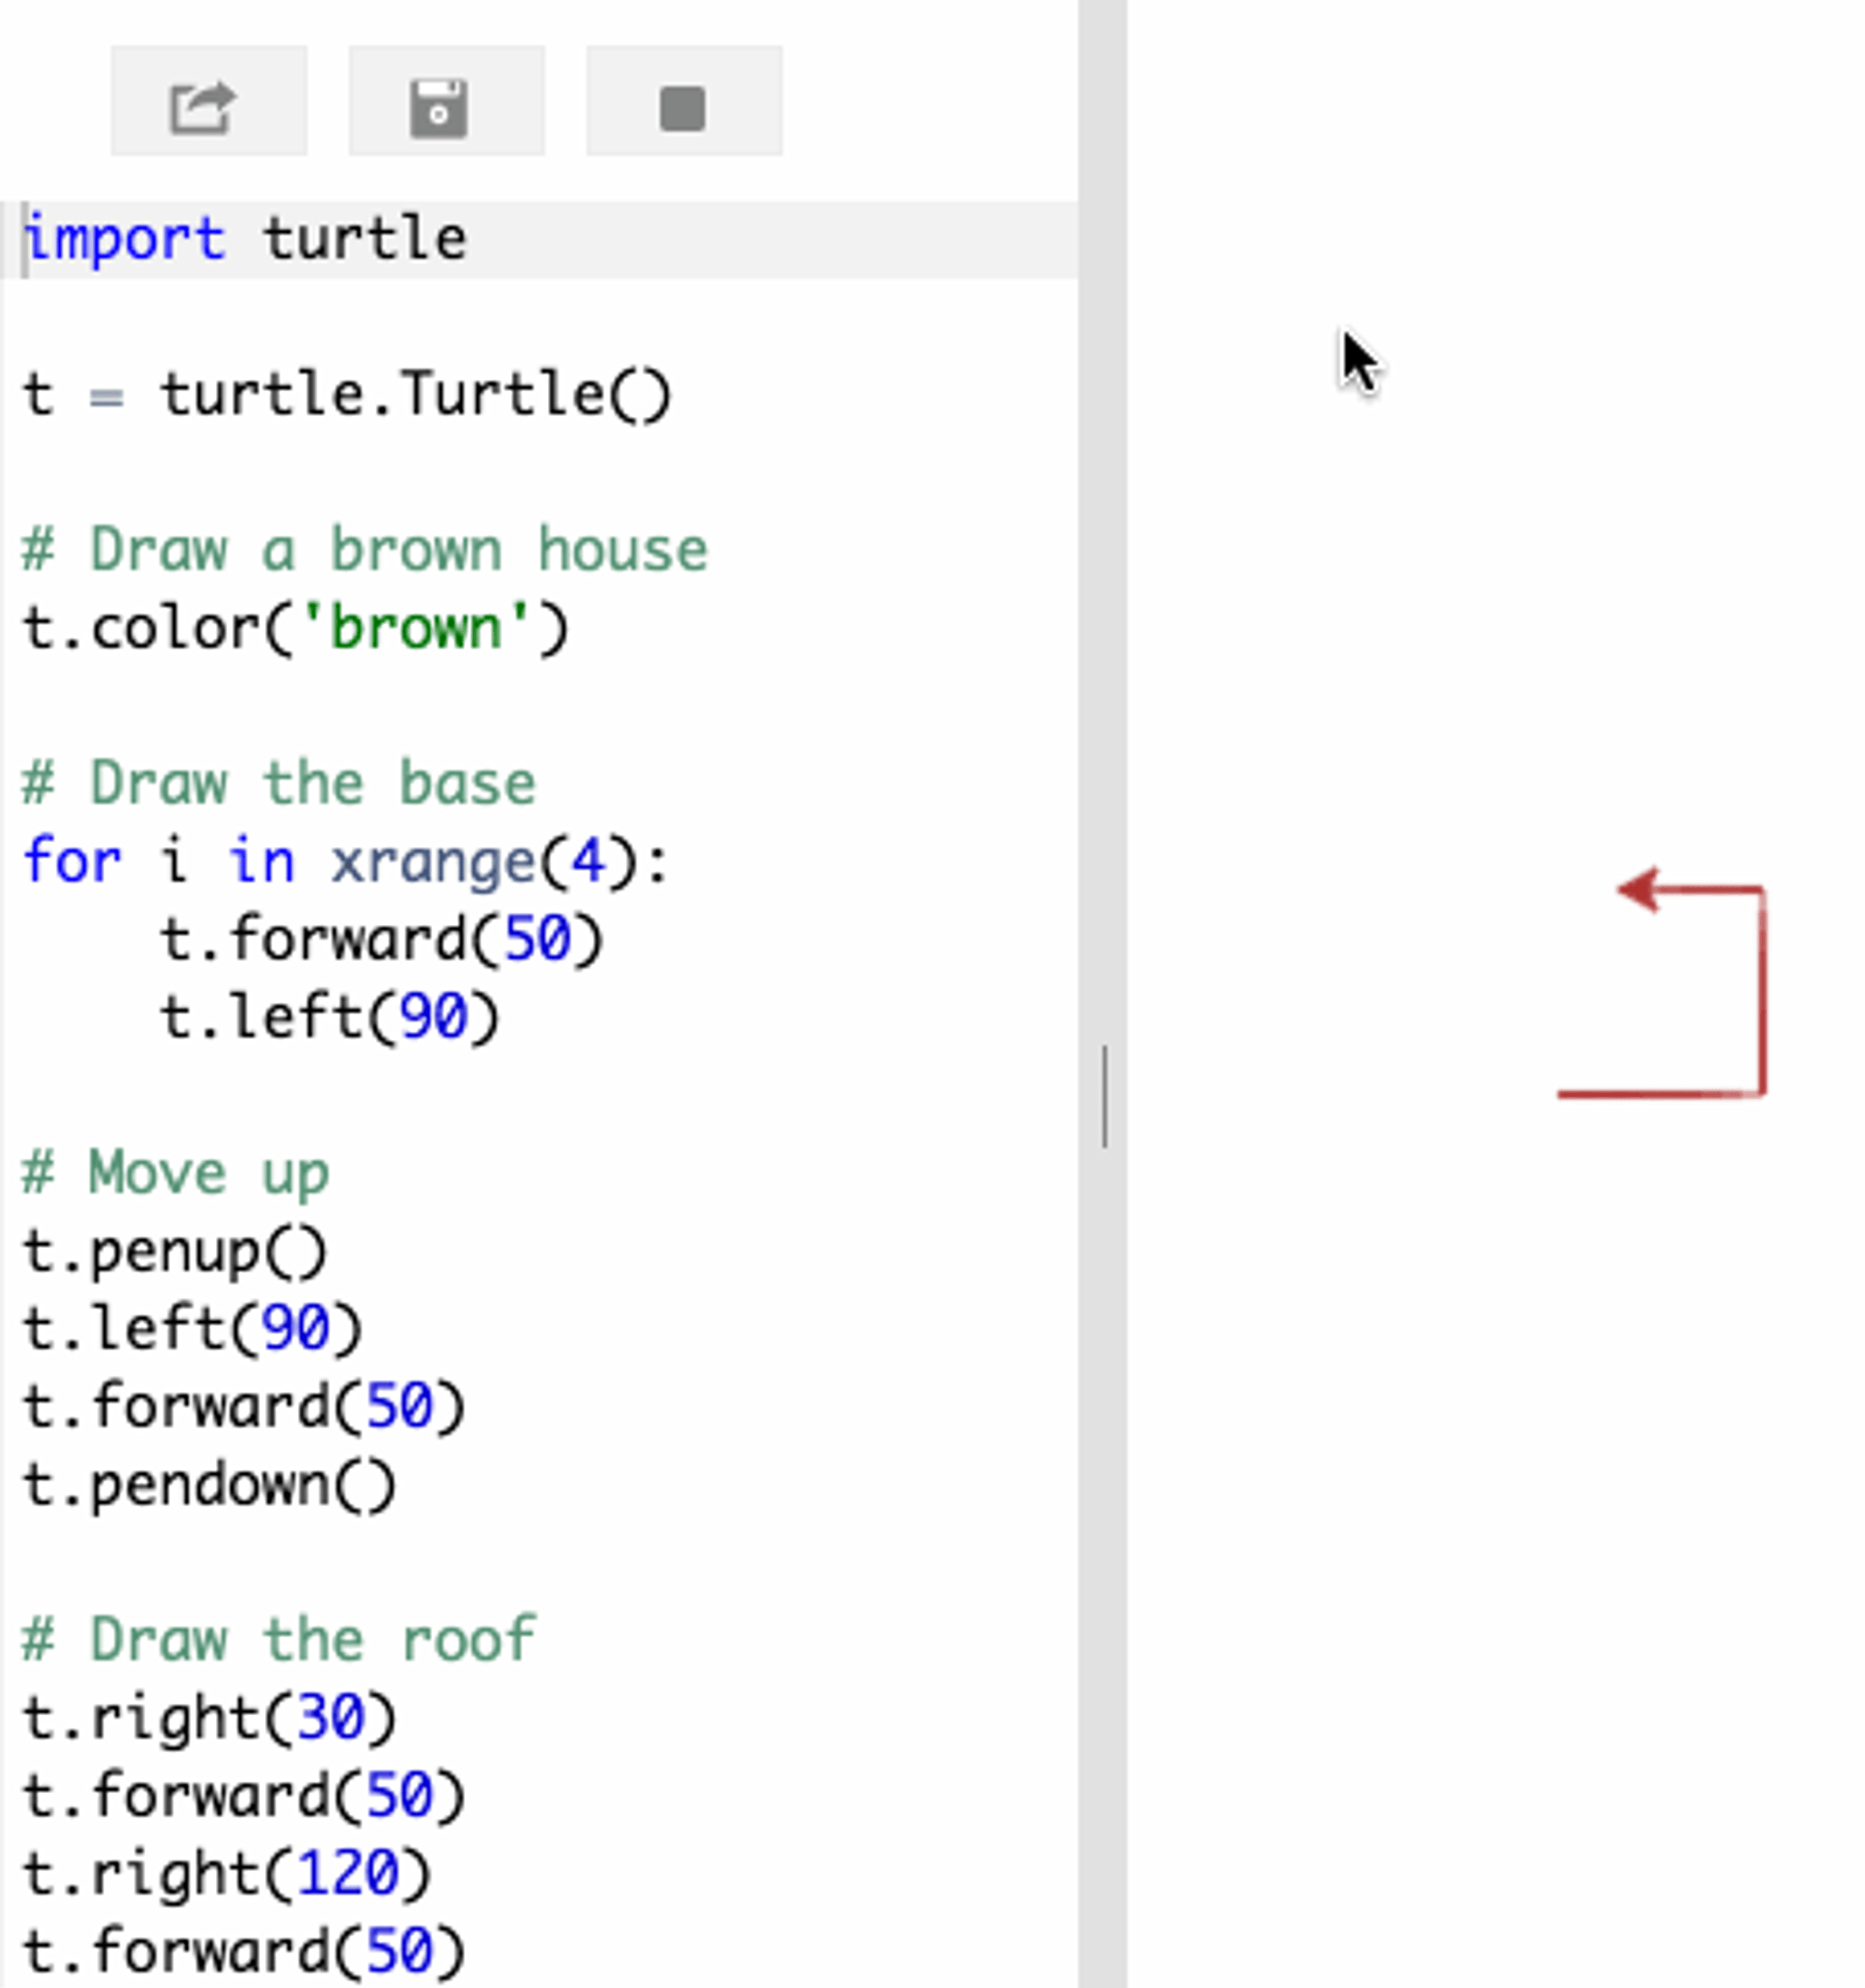Screen dimensions: 1865x1988
Task: Click number 50 in indented t.forward
Action: [537, 940]
